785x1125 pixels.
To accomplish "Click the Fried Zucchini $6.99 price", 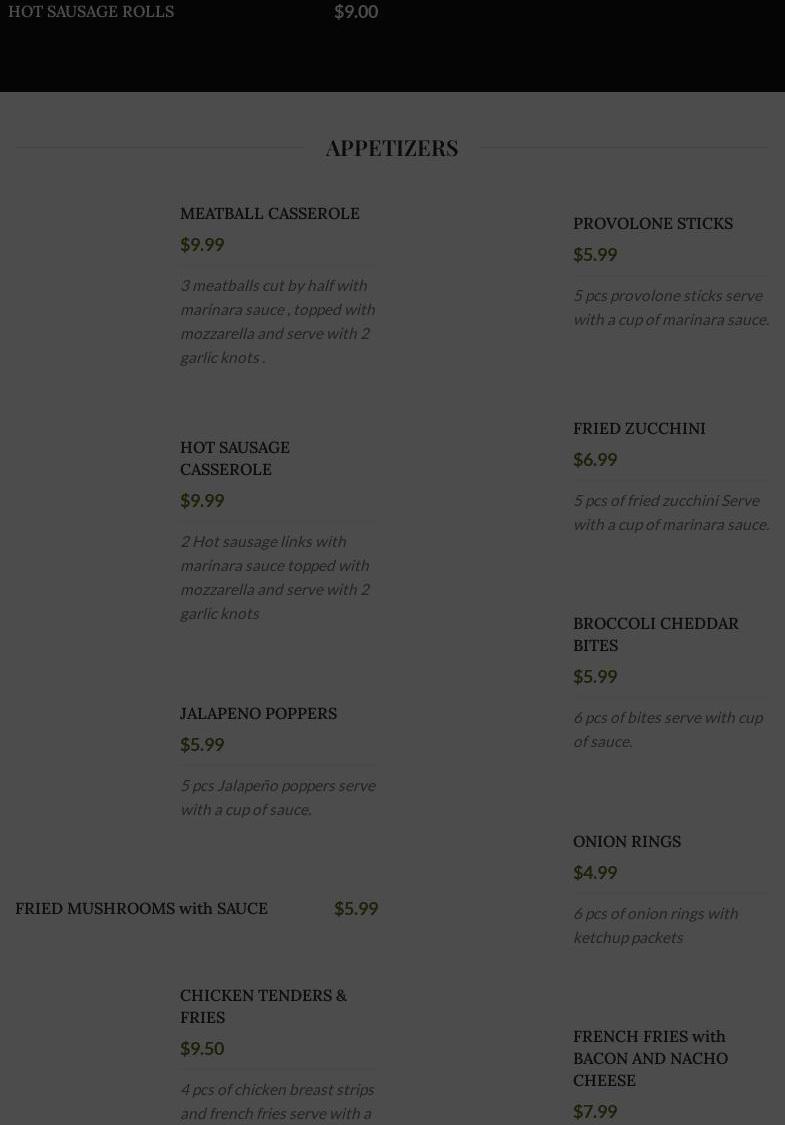I will point(595,459).
